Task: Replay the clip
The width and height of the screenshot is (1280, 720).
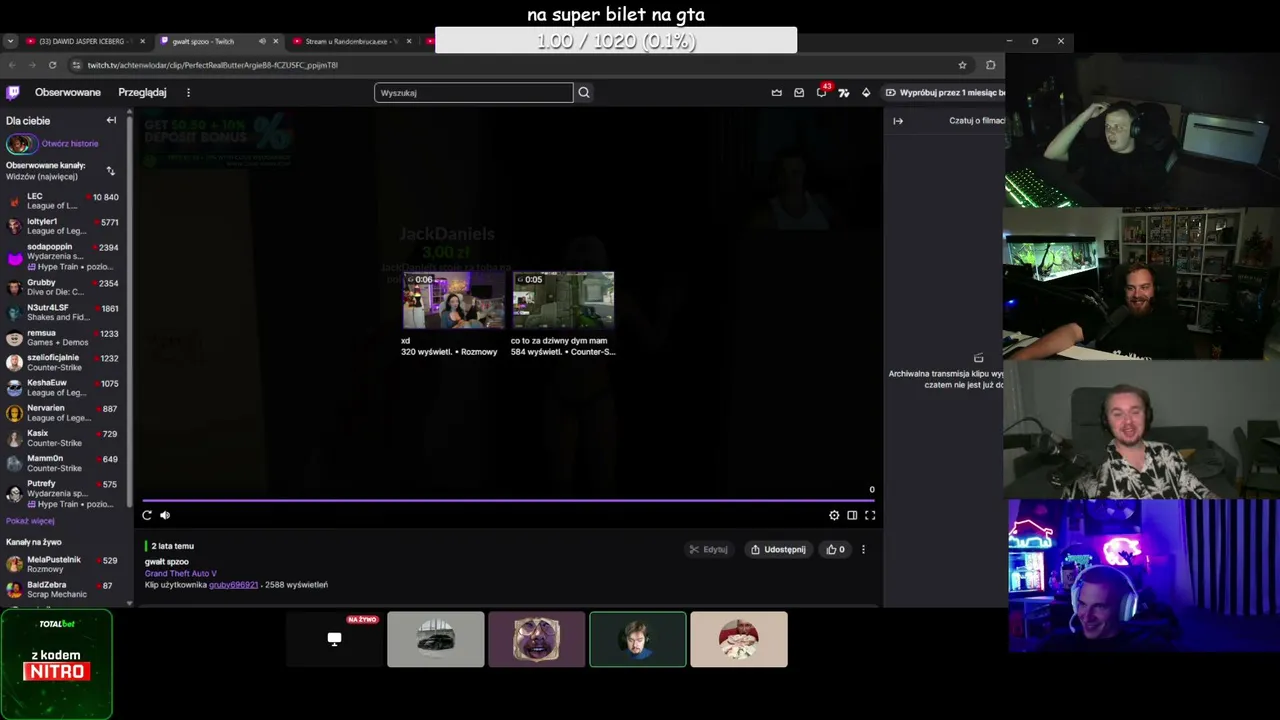Action: point(147,515)
